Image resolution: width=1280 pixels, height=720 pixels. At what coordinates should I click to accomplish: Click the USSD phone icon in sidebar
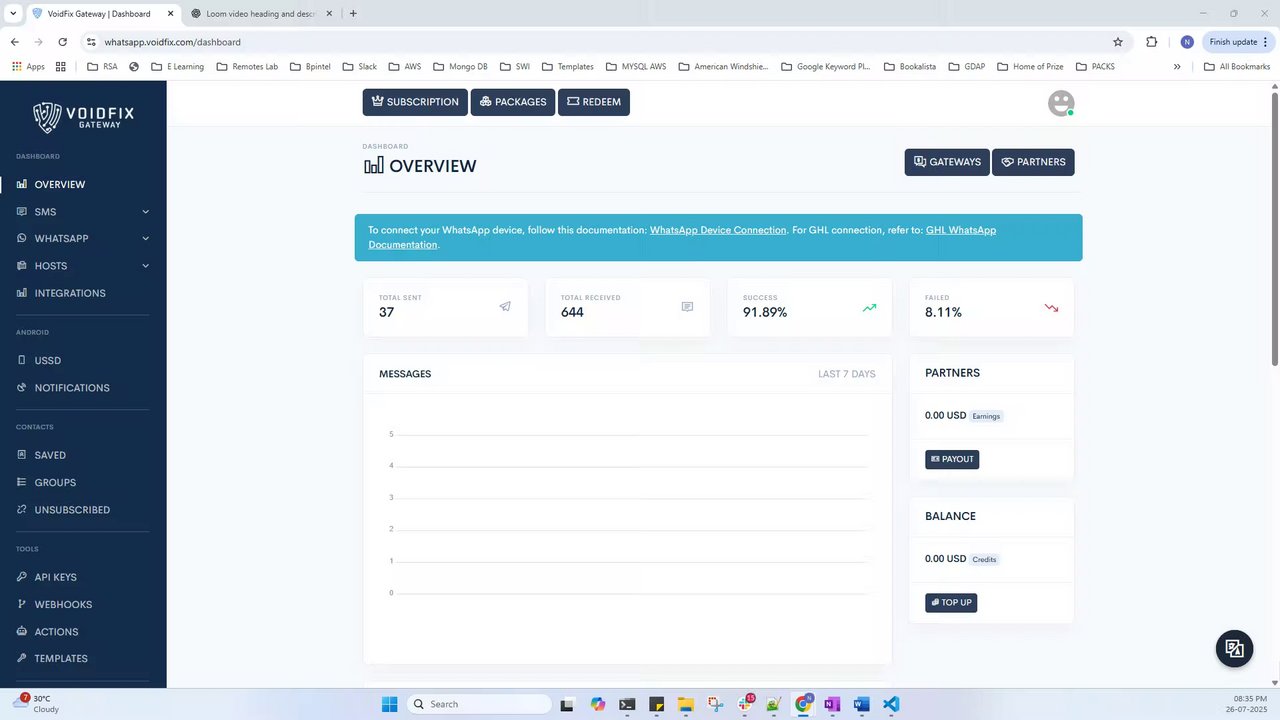22,360
